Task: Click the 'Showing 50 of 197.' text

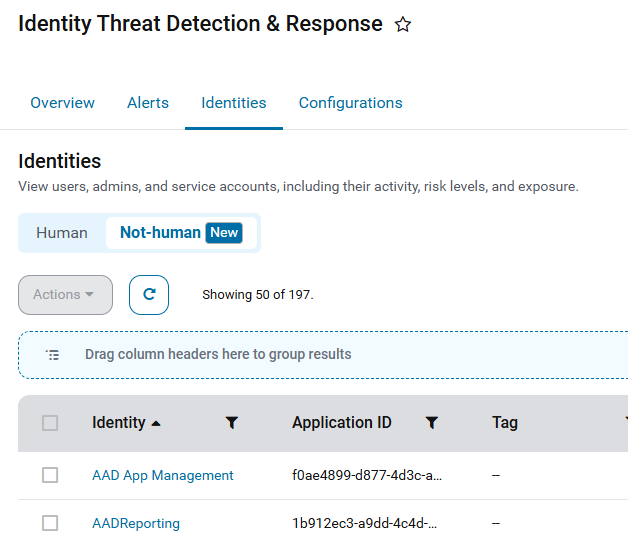Action: 258,295
